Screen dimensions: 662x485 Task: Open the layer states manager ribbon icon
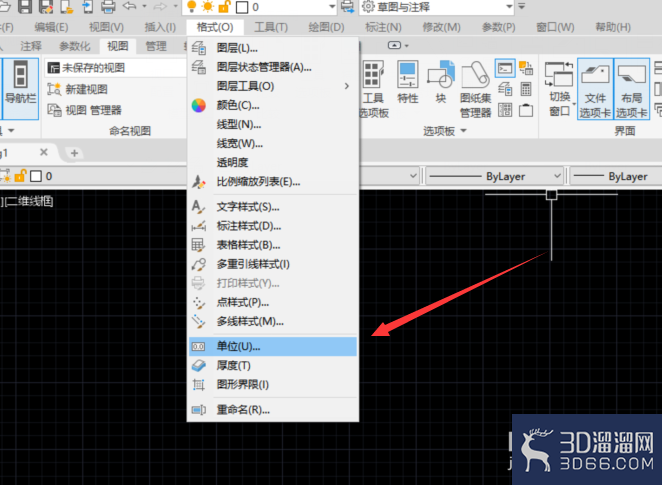(505, 89)
